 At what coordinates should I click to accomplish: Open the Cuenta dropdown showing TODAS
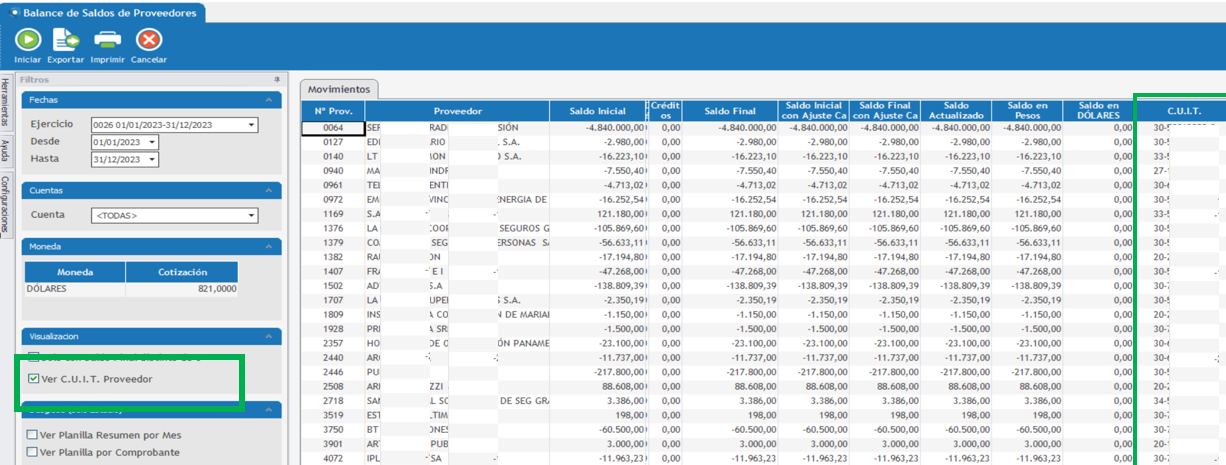(251, 215)
